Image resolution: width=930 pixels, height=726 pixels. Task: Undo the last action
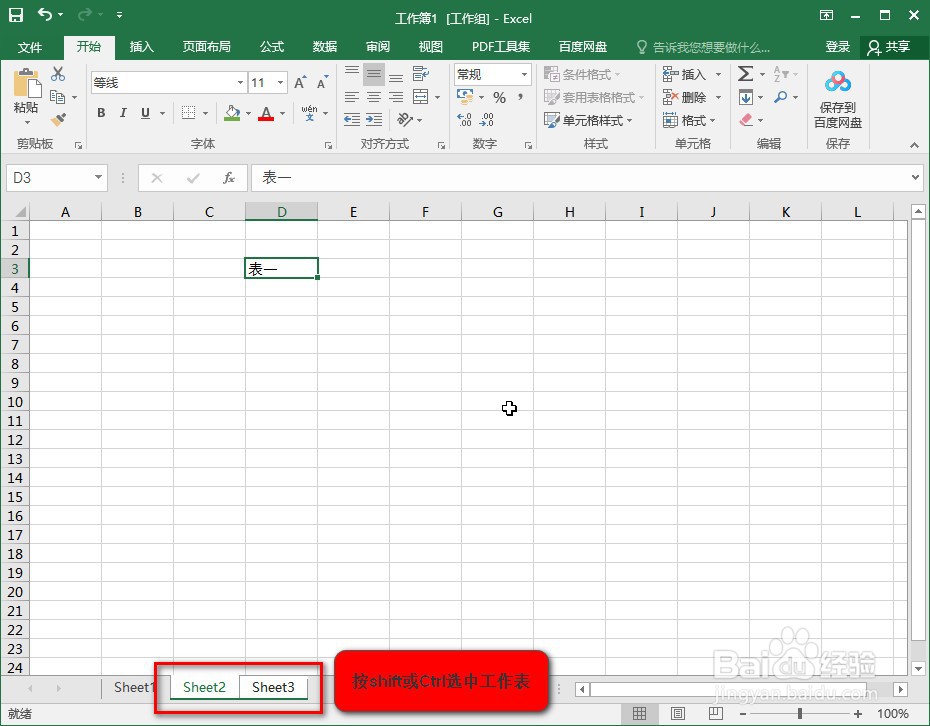tap(45, 14)
